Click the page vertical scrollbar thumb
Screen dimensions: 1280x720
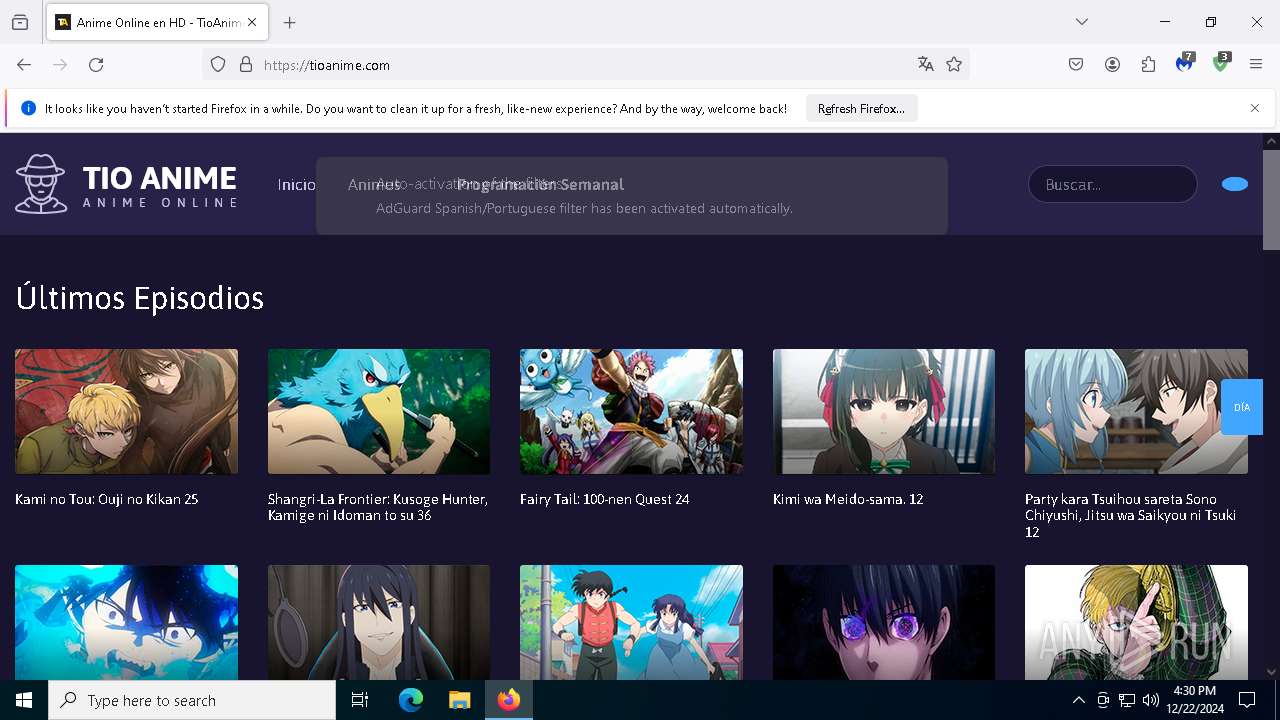1271,200
